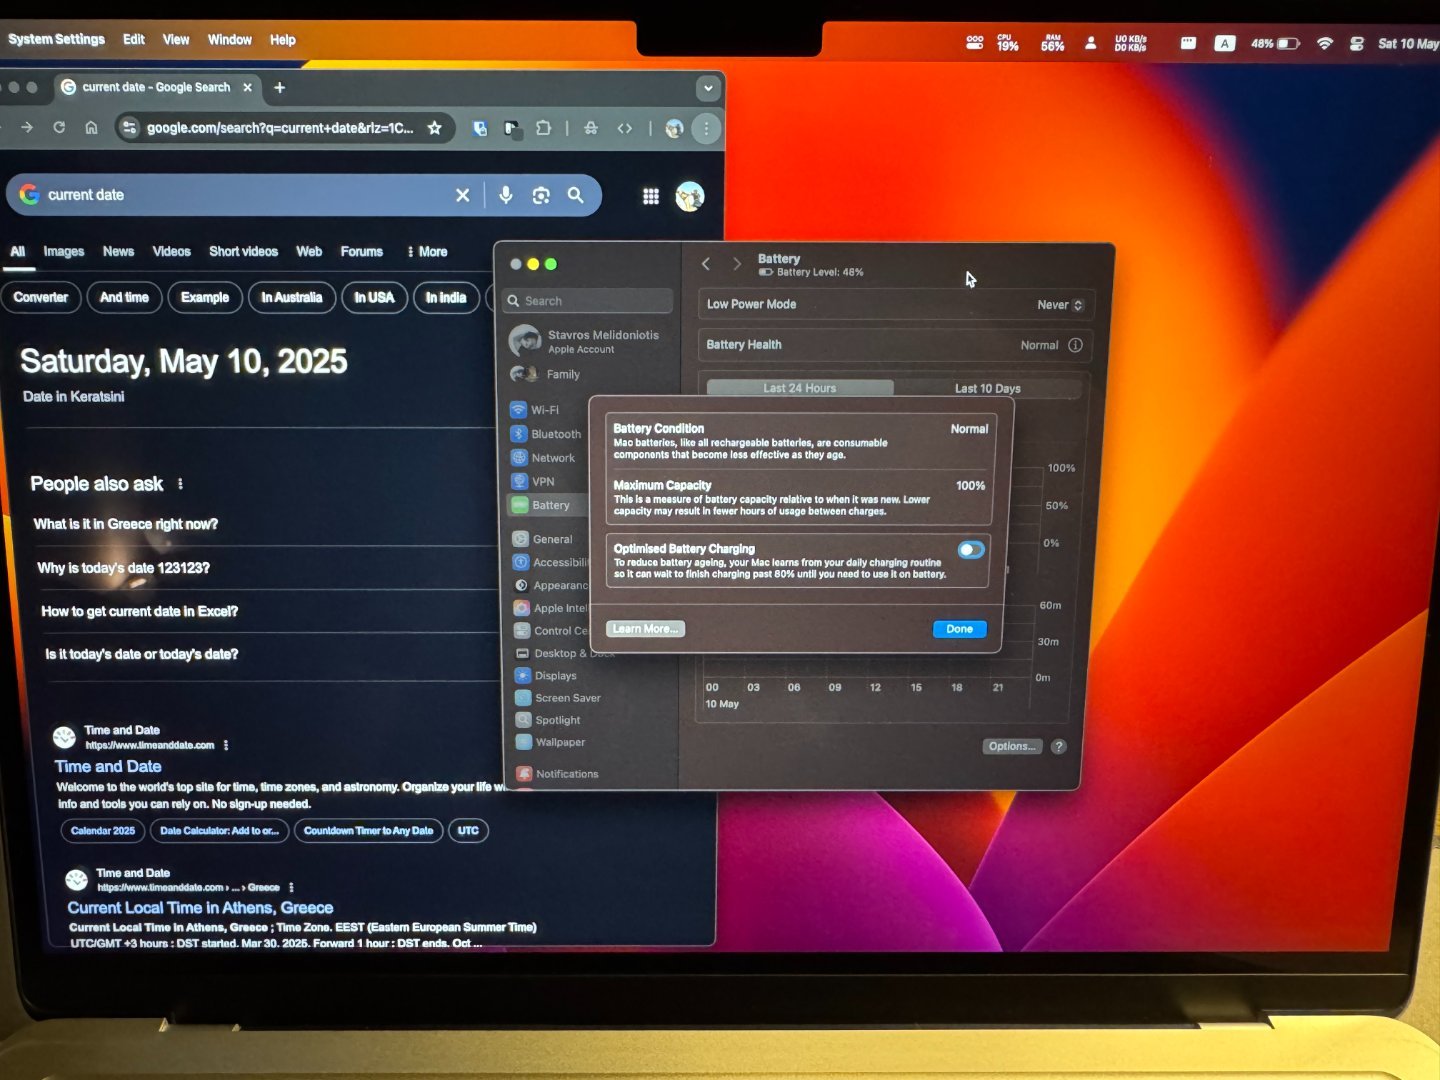
Task: Select Bluetooth in the Settings sidebar
Action: (x=546, y=434)
